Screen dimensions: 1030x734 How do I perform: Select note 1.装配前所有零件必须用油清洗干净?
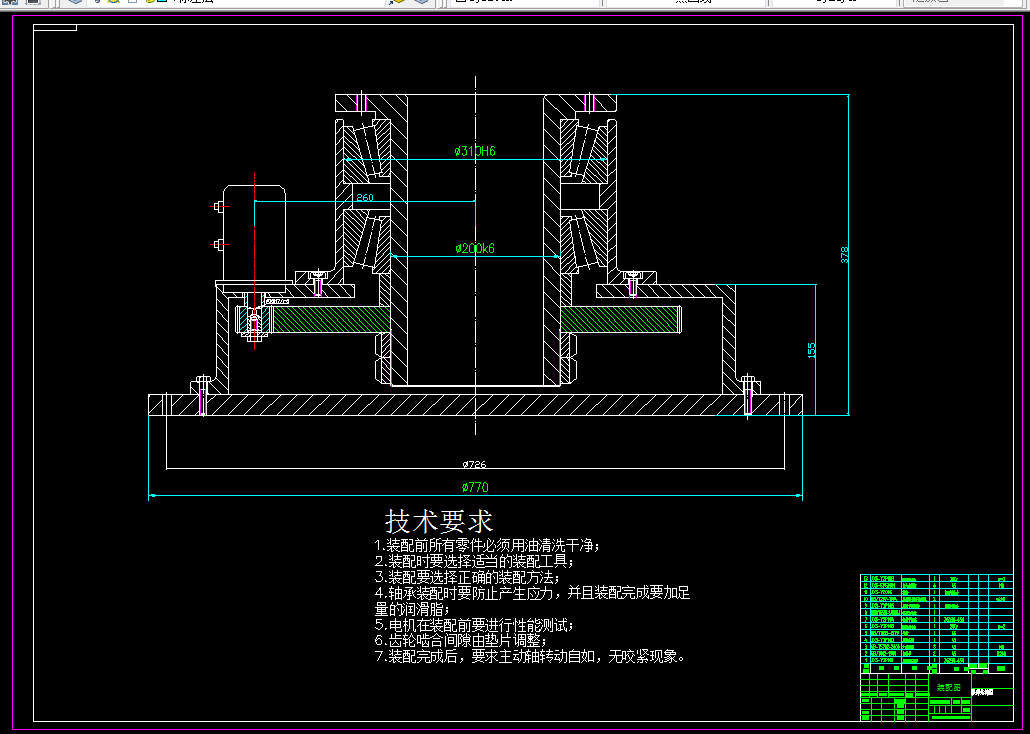(487, 545)
